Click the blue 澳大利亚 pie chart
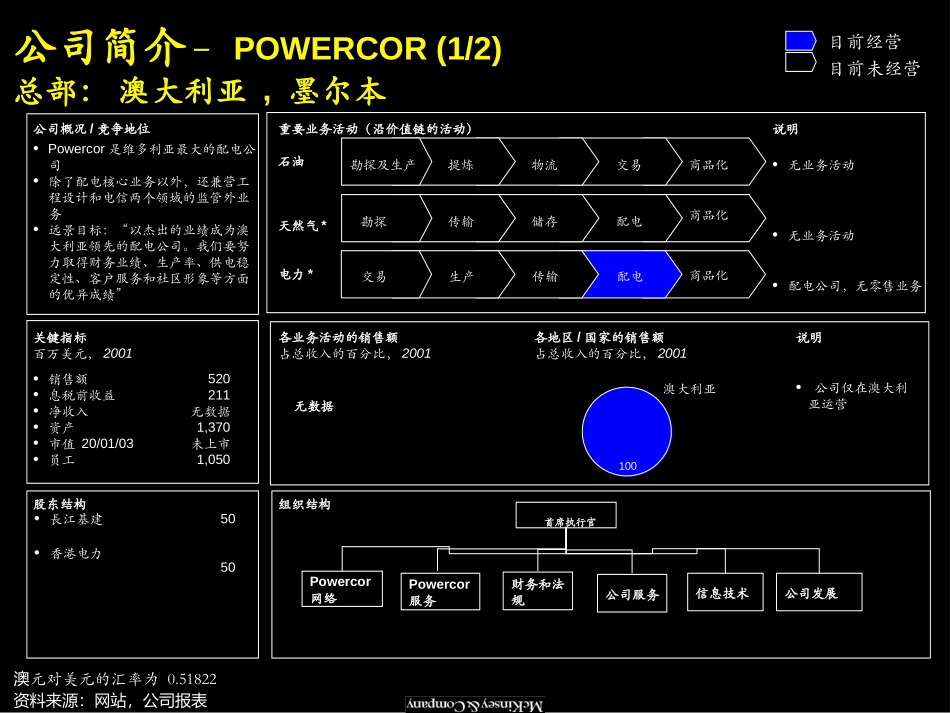Viewport: 950px width, 713px height. [626, 431]
